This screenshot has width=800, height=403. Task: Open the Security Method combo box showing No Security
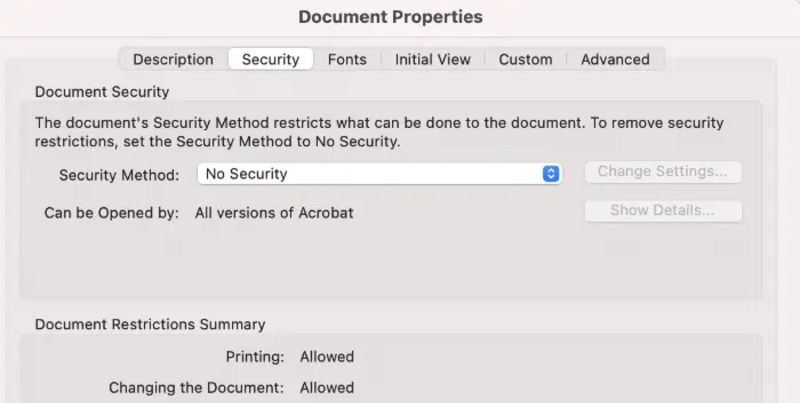click(370, 174)
